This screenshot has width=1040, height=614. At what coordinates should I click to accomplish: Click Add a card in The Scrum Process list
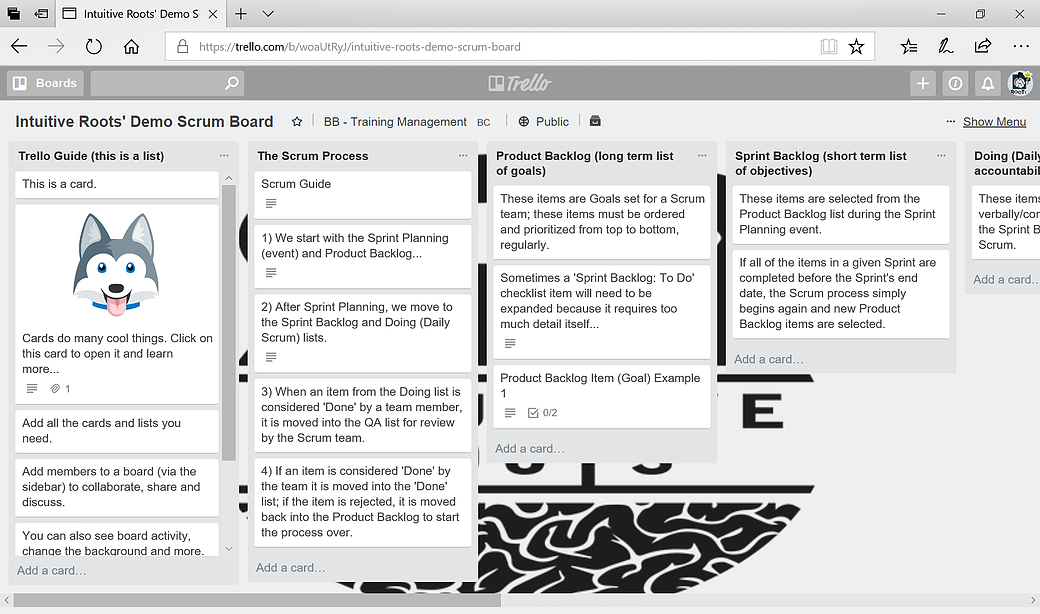291,568
